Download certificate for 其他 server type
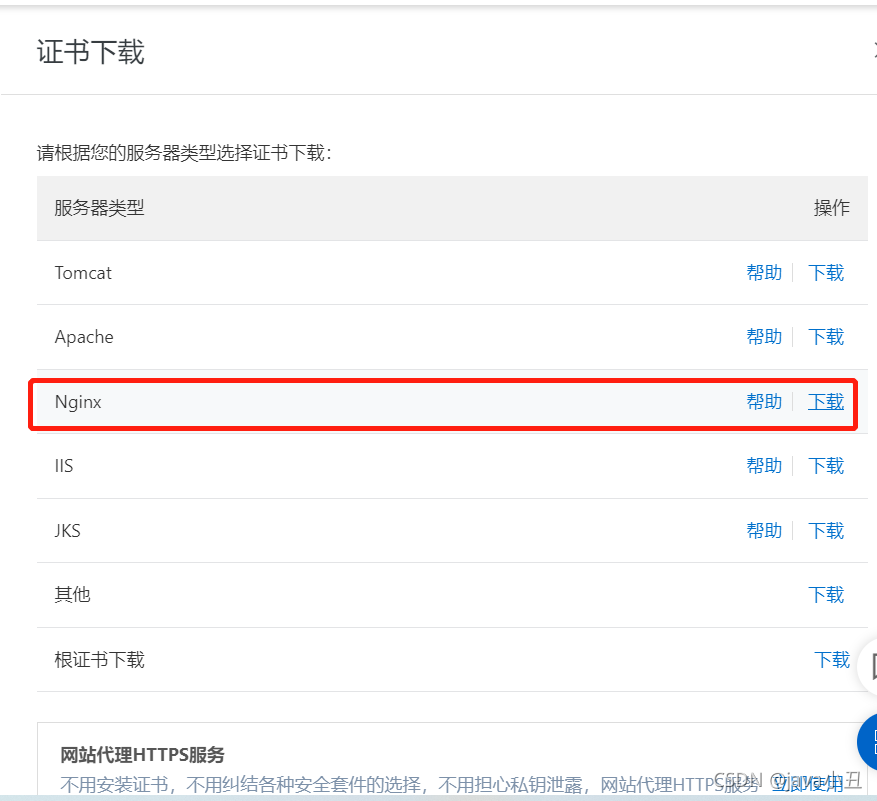Screen dimensions: 877x801 pos(826,595)
